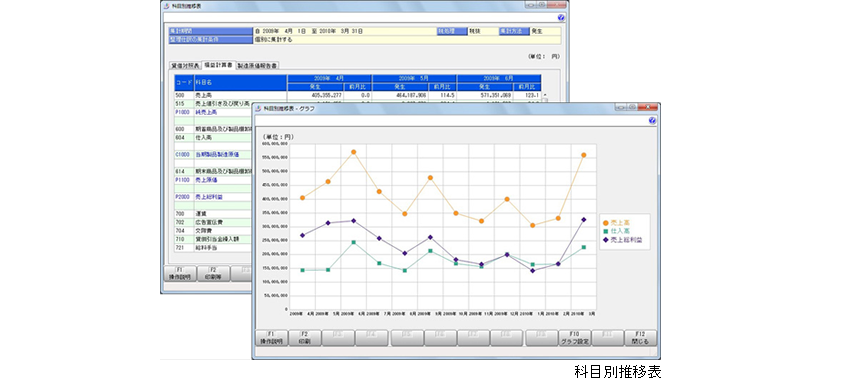This screenshot has height=382, width=847.
Task: Click the 2009年 4月 column header
Action: click(330, 78)
